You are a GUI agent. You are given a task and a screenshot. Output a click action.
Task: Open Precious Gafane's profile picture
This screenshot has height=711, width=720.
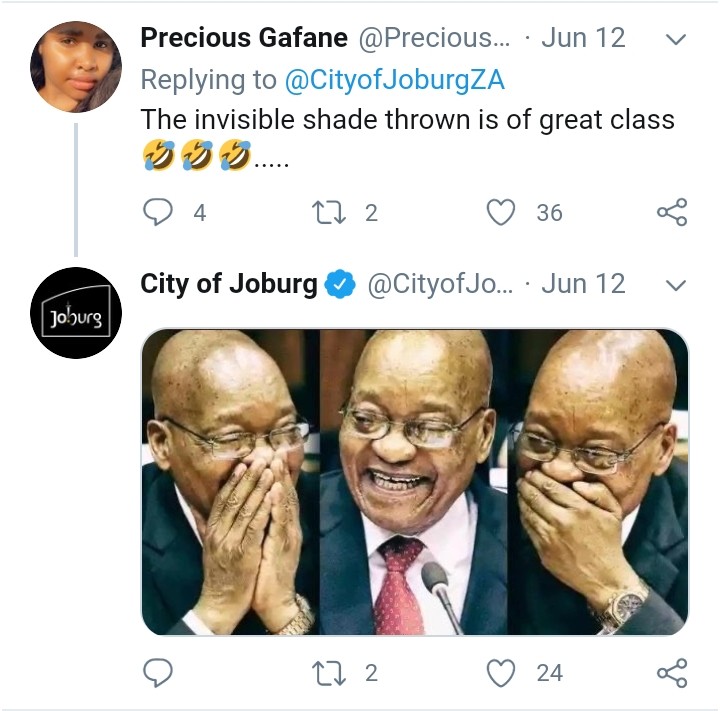[x=76, y=66]
